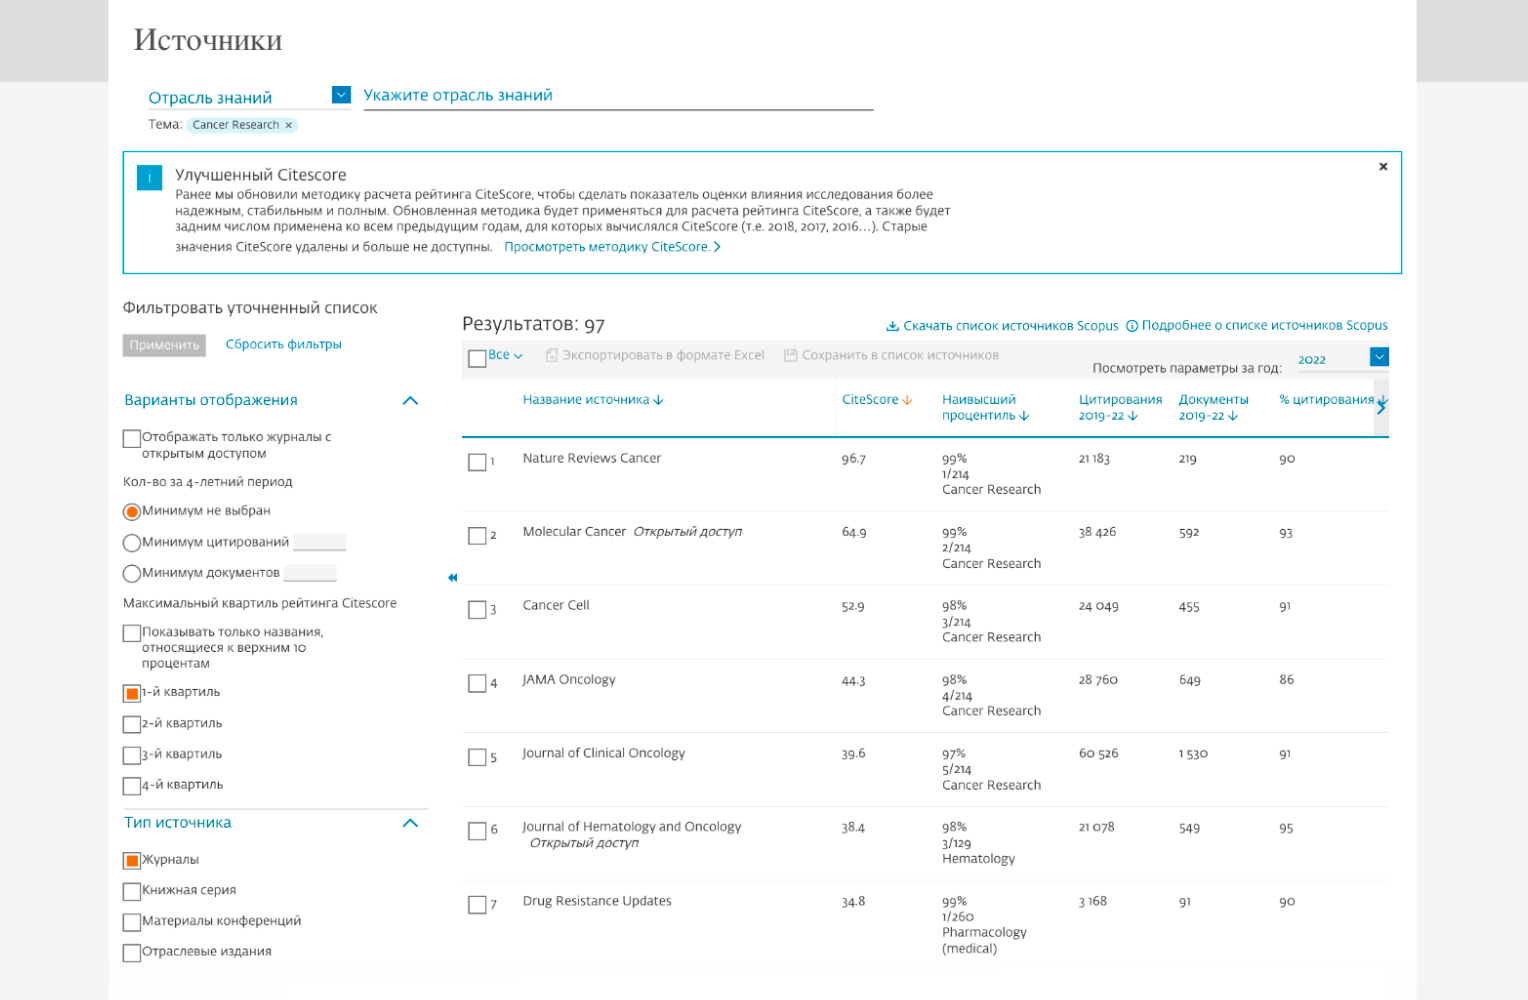The image size is (1528, 1000).
Task: Close the Улучшенный Citescore banner
Action: (1383, 167)
